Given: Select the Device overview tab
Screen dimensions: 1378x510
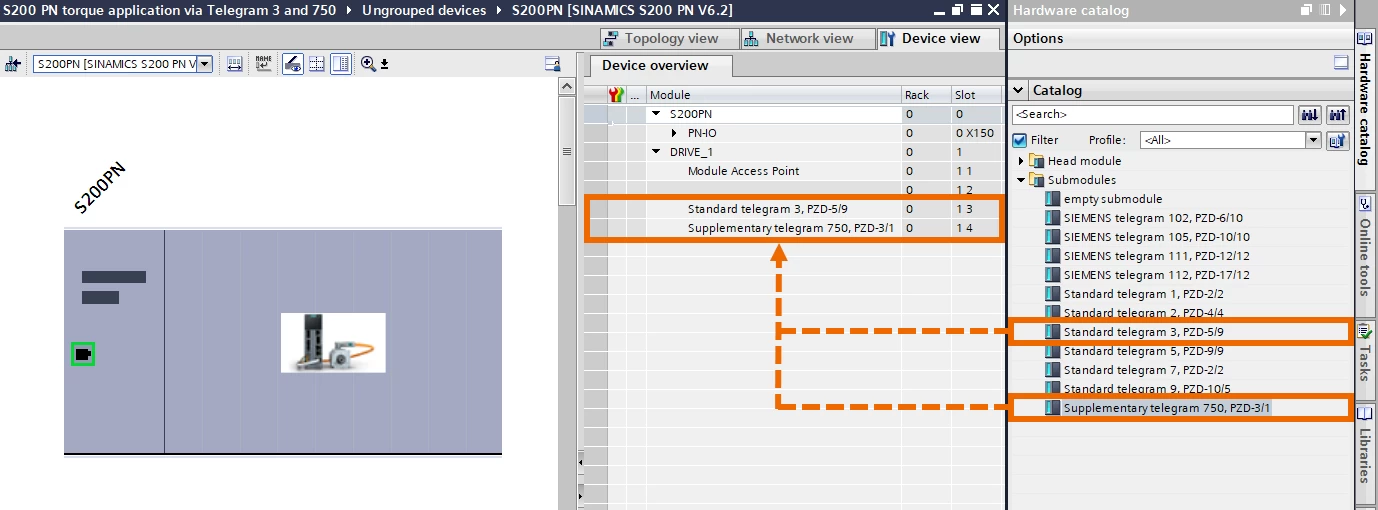Looking at the screenshot, I should (x=659, y=66).
